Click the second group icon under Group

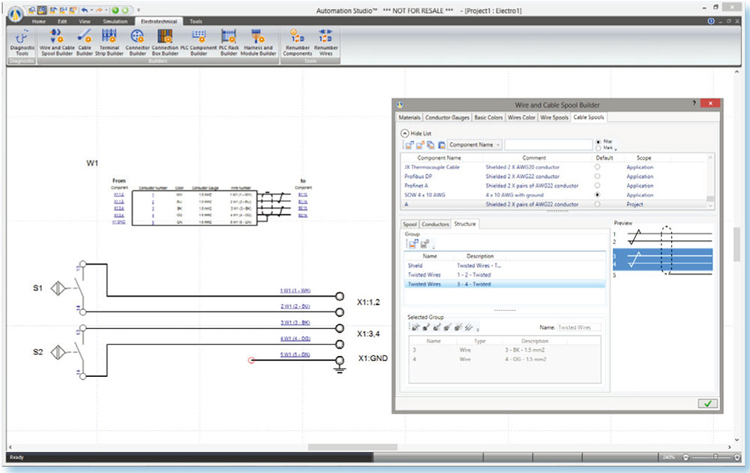[425, 244]
